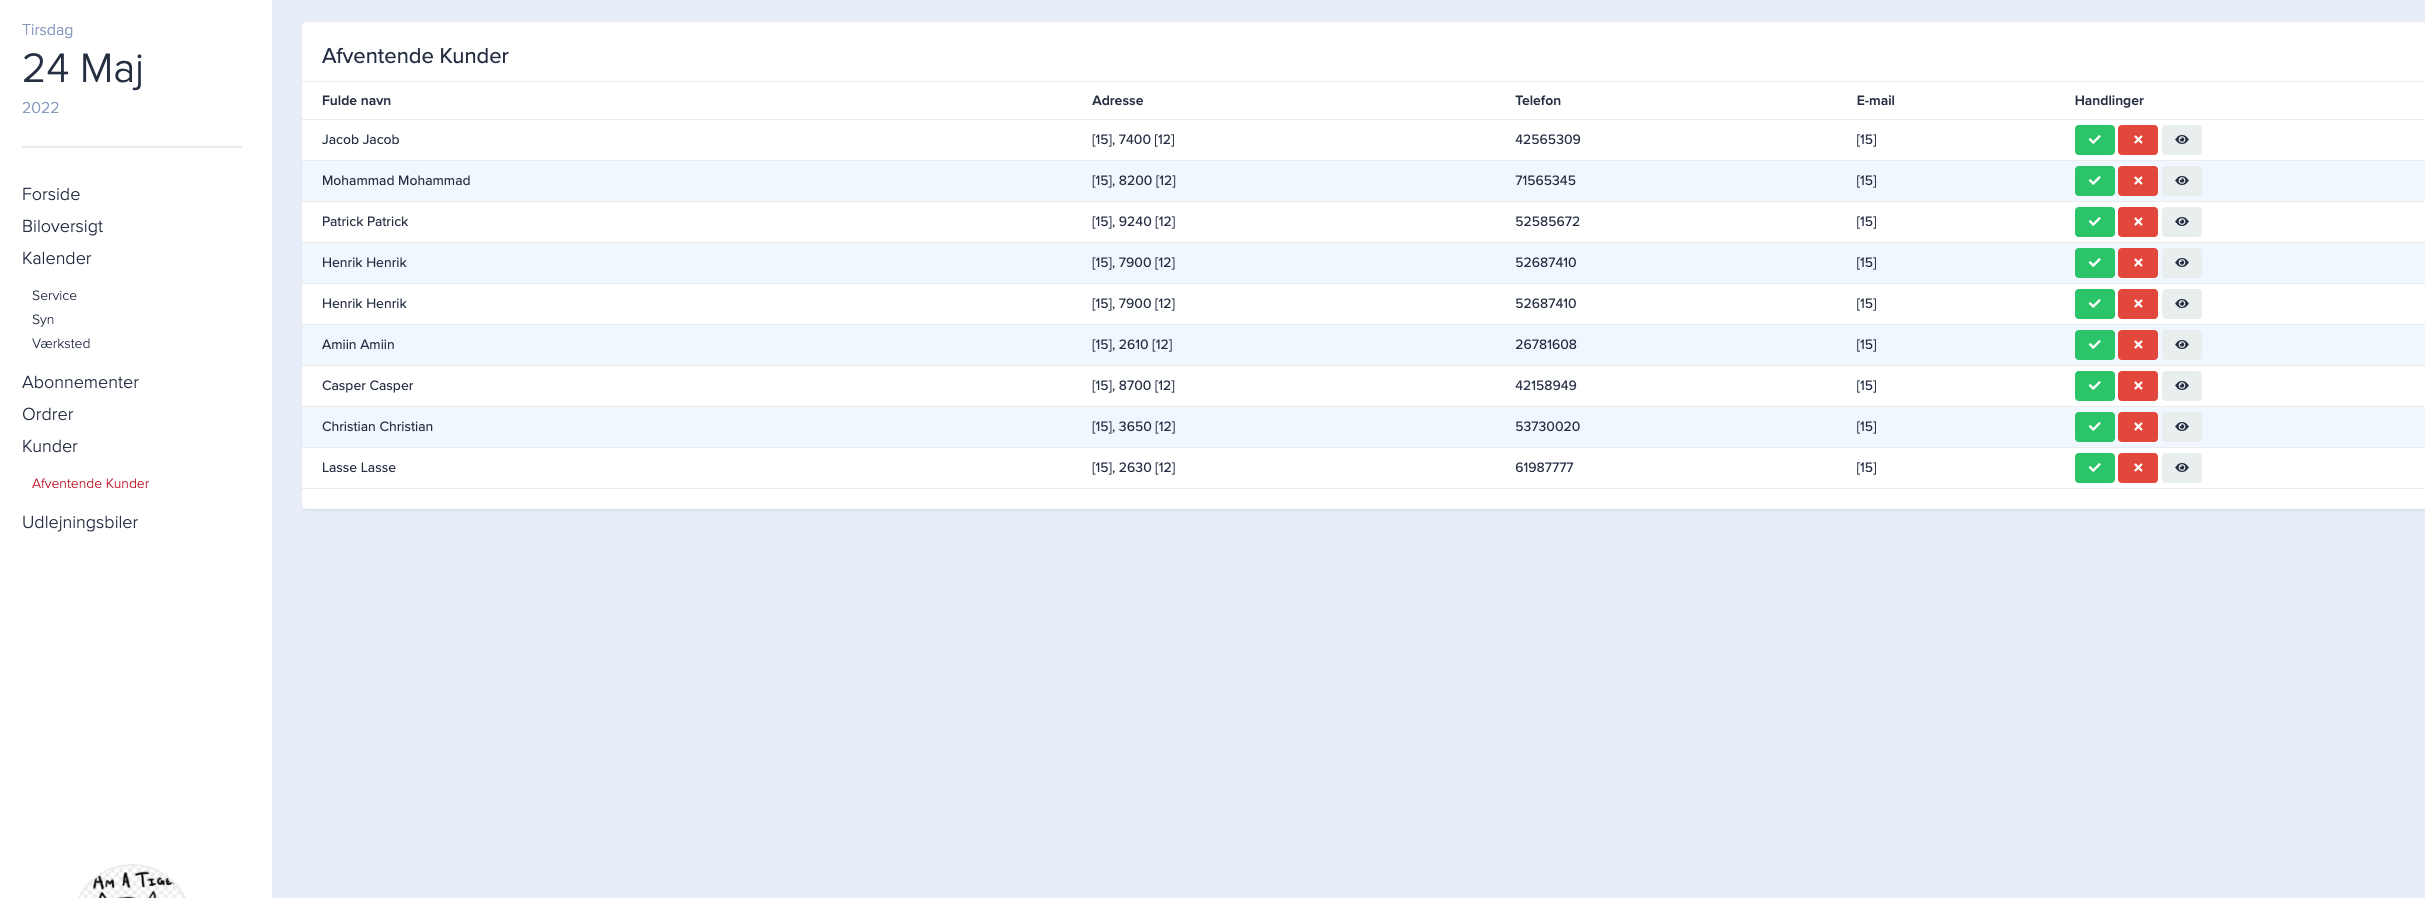
Task: Open the Abonnementer sidebar item
Action: click(x=80, y=382)
